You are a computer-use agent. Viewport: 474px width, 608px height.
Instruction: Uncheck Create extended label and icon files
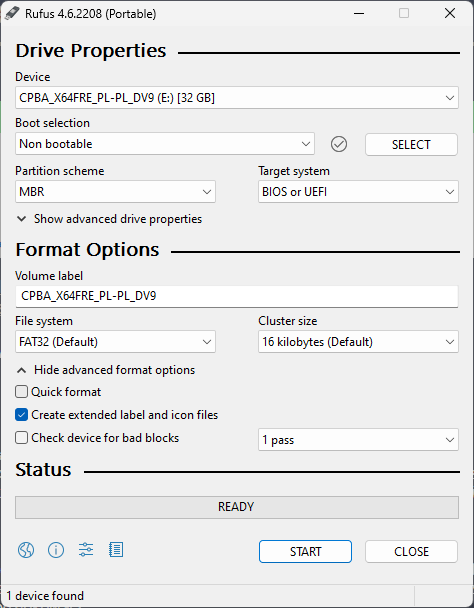pyautogui.click(x=21, y=415)
